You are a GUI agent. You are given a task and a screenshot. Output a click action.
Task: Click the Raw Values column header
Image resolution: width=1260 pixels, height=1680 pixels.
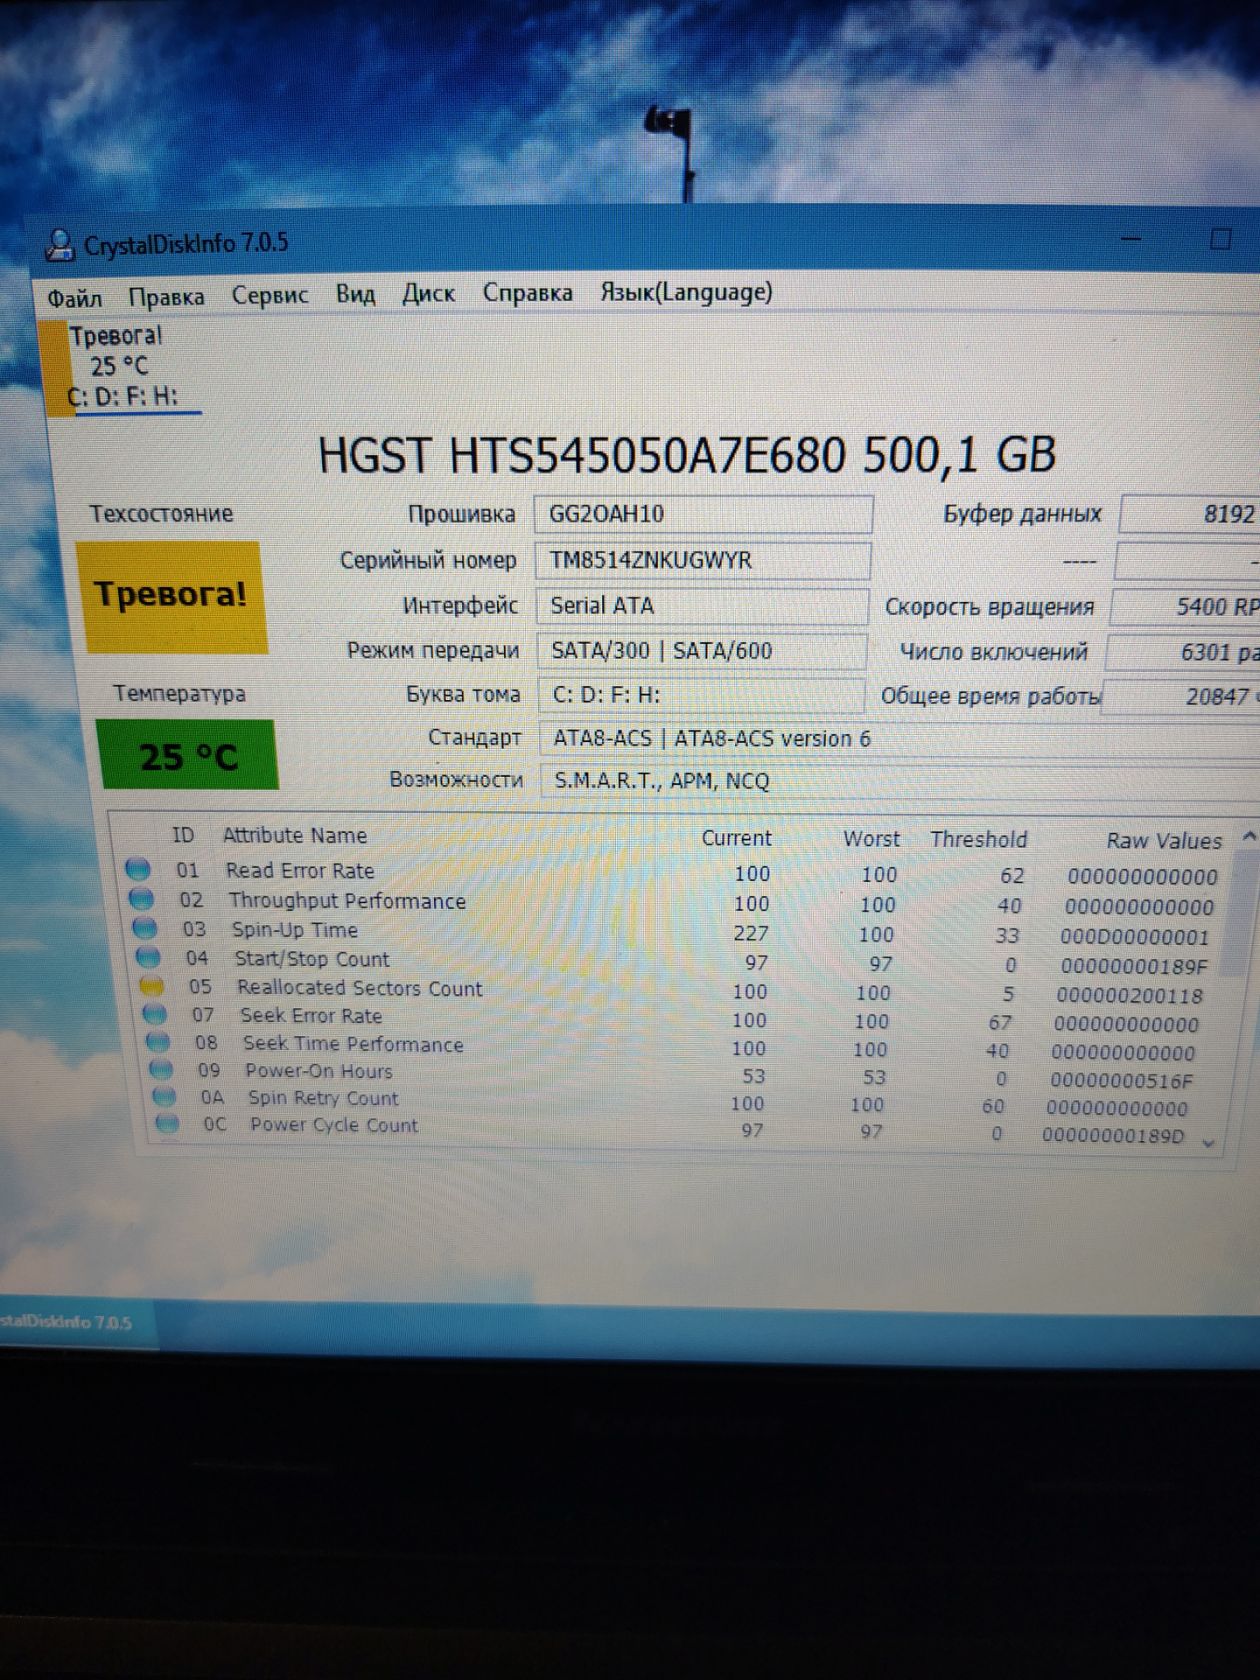tap(1164, 841)
